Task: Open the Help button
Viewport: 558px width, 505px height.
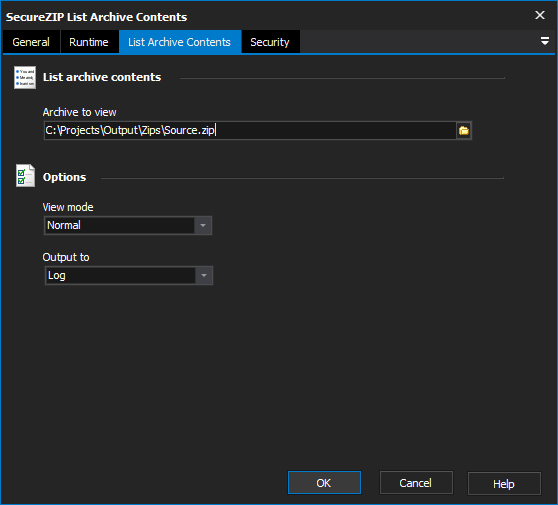Action: [504, 484]
